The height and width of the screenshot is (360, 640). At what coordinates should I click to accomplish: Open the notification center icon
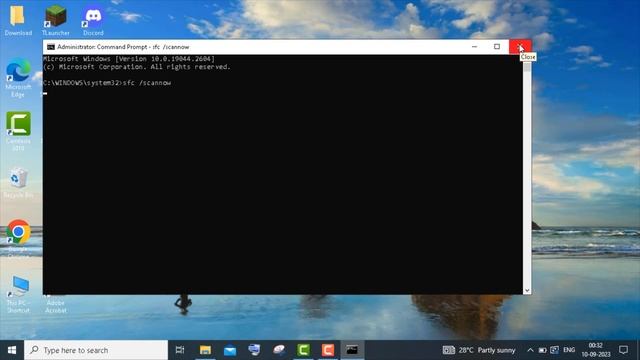623,350
